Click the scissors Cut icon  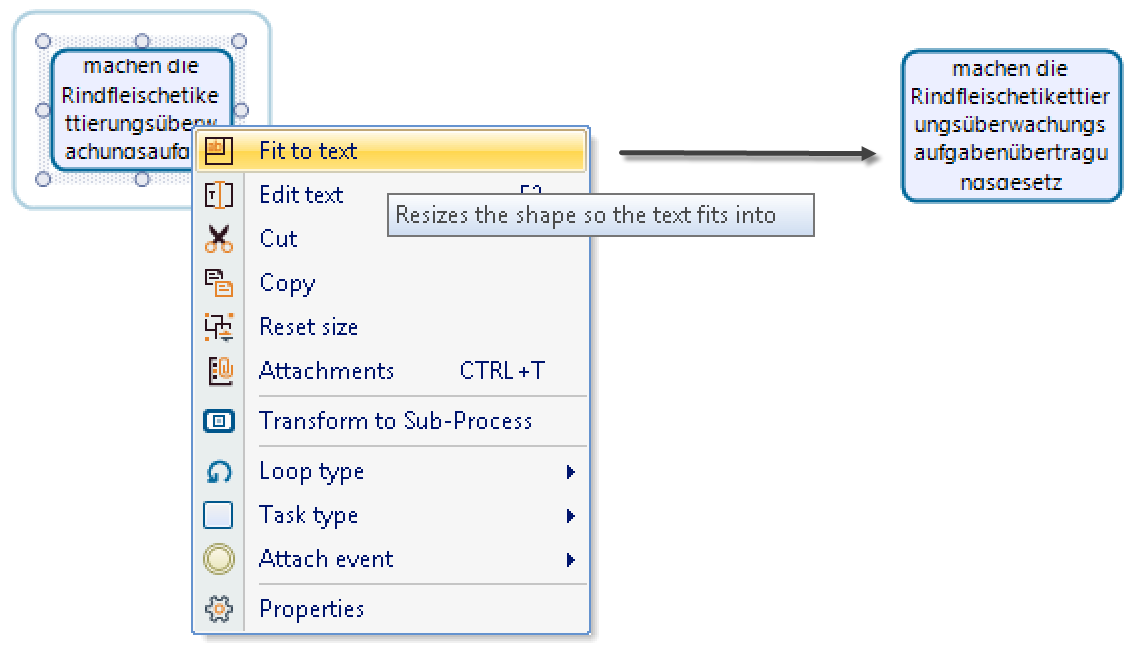(x=218, y=239)
